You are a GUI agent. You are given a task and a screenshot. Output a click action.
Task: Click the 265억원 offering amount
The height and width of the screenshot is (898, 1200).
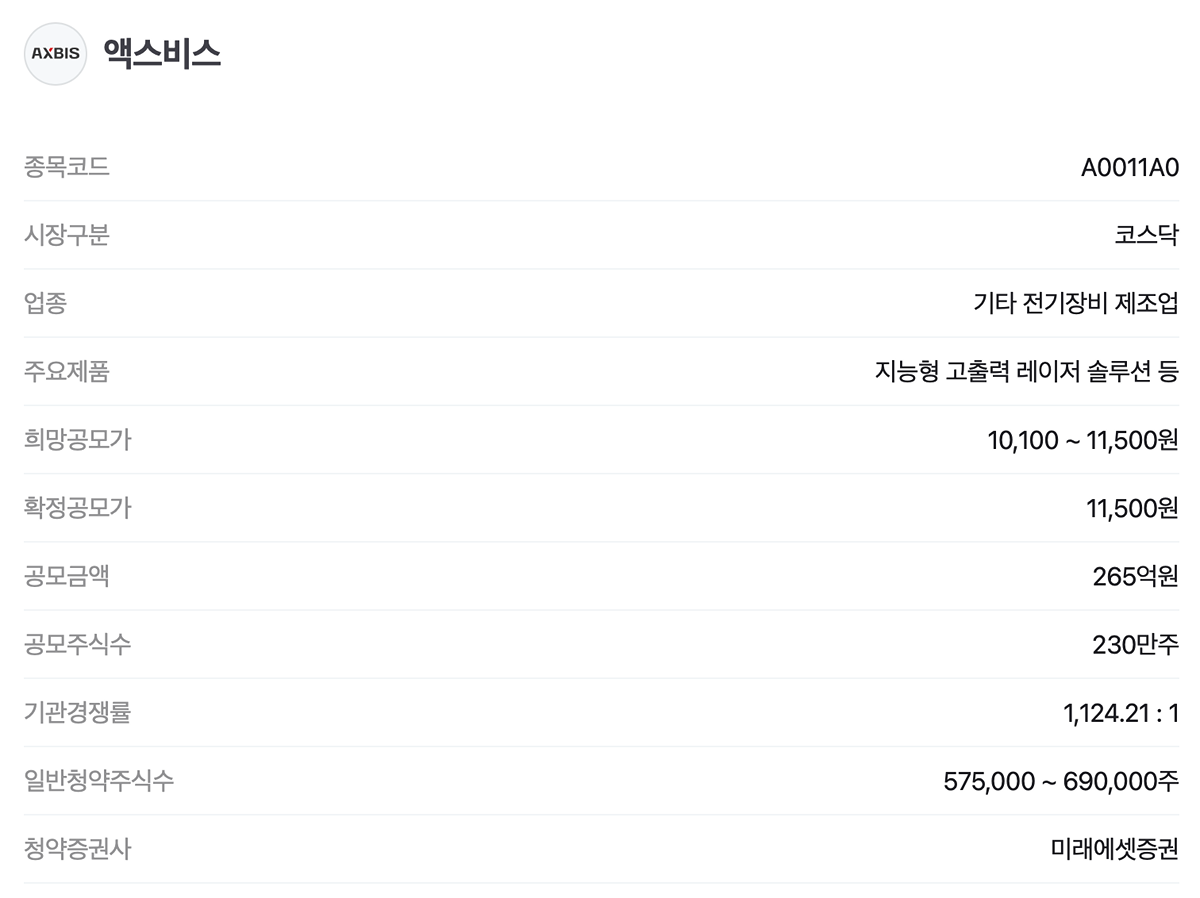1135,577
